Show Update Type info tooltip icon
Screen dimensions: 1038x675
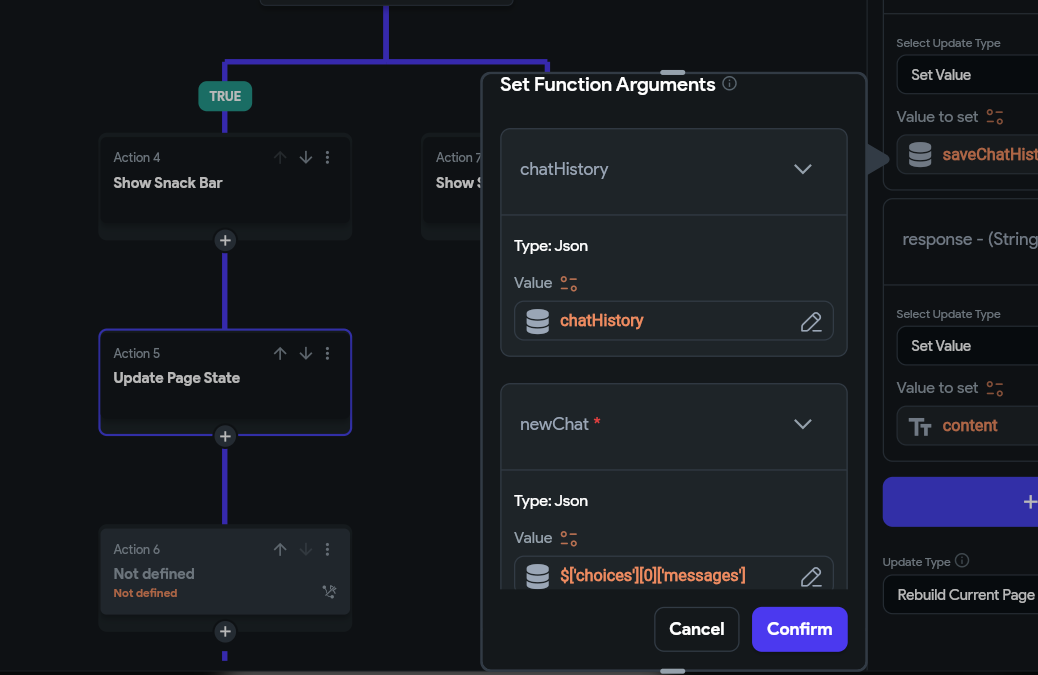click(x=963, y=561)
